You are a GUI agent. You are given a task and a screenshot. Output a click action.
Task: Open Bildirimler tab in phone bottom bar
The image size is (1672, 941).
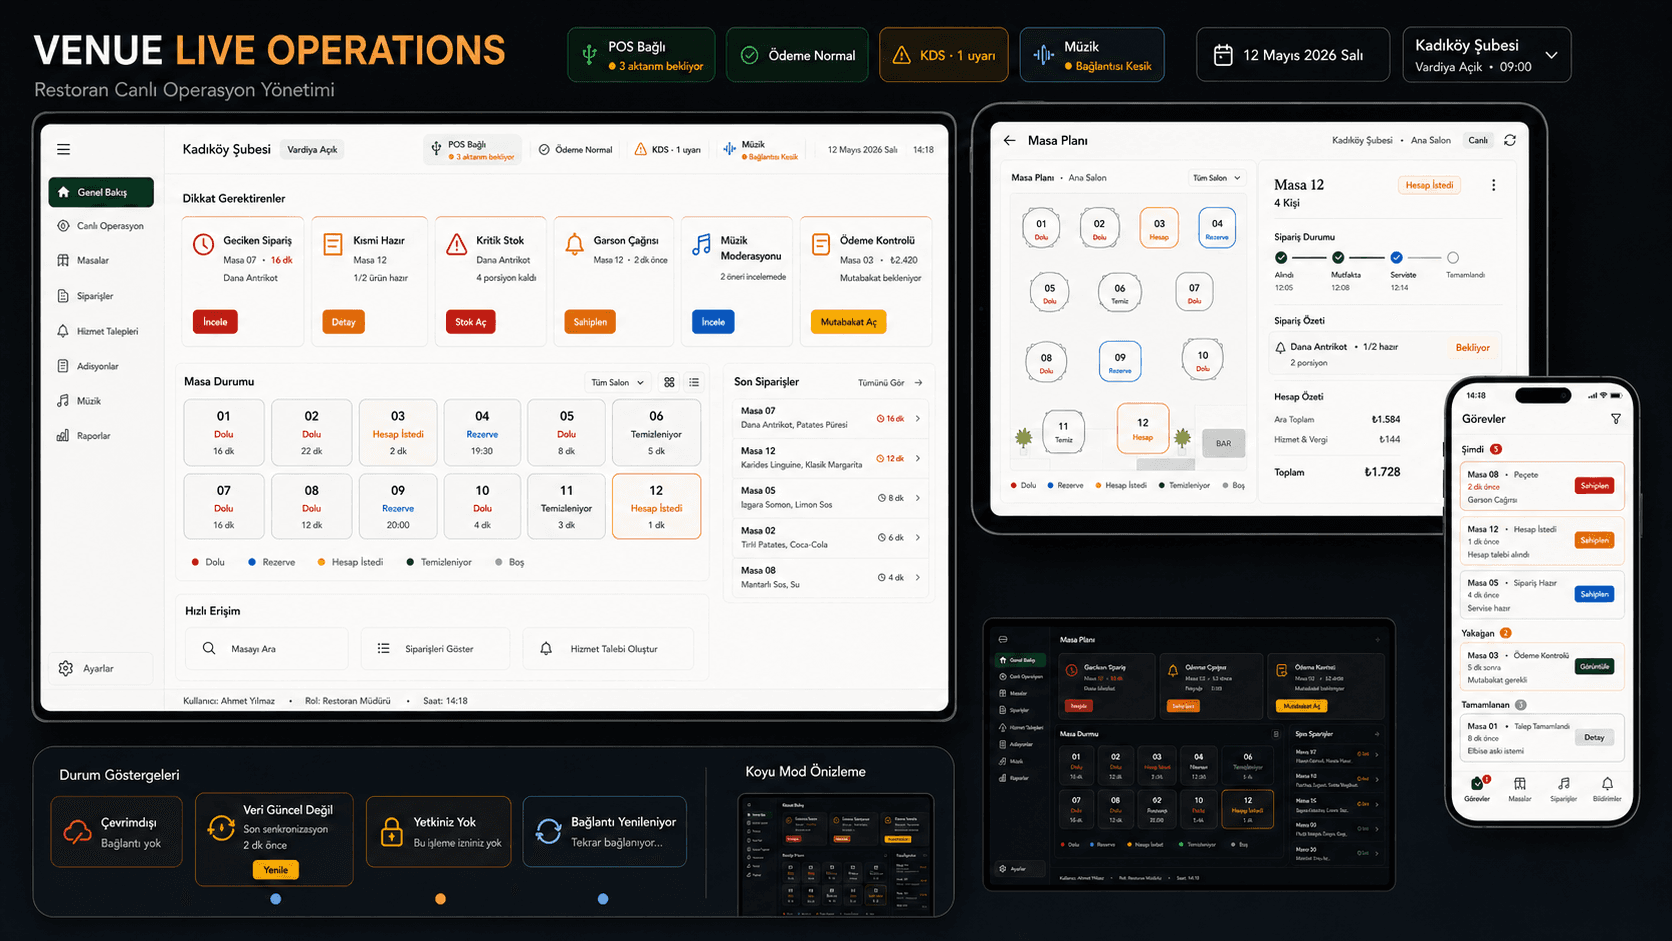click(x=1607, y=789)
